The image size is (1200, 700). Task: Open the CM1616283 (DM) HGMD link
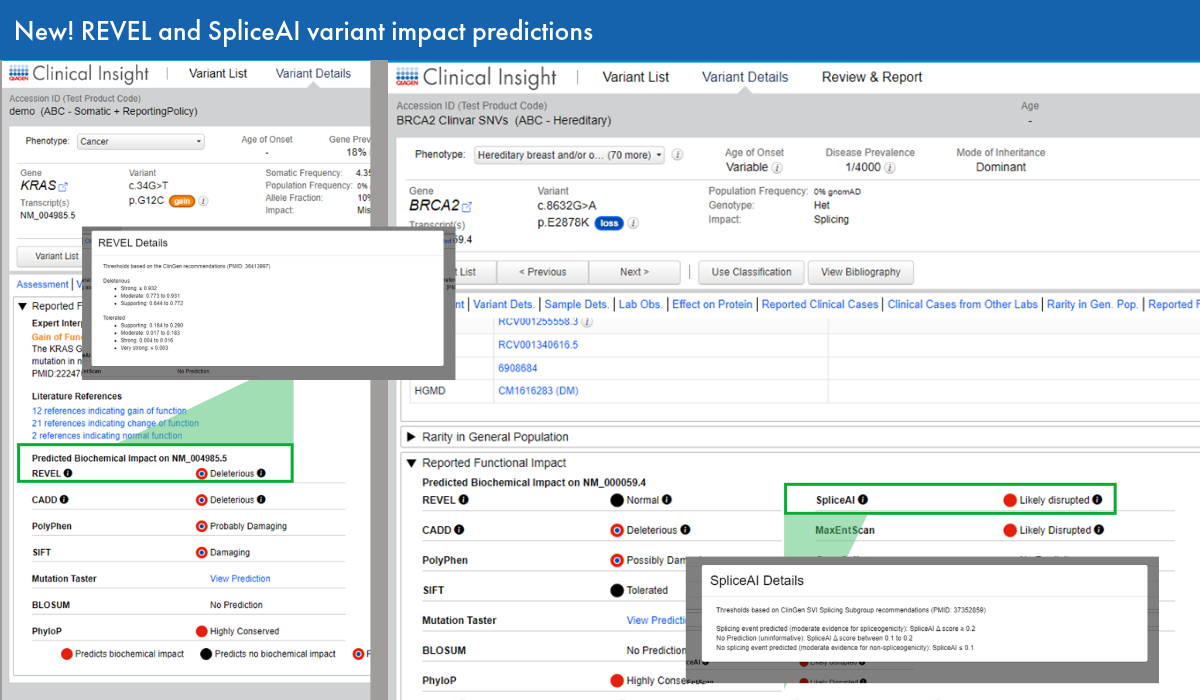click(x=538, y=391)
